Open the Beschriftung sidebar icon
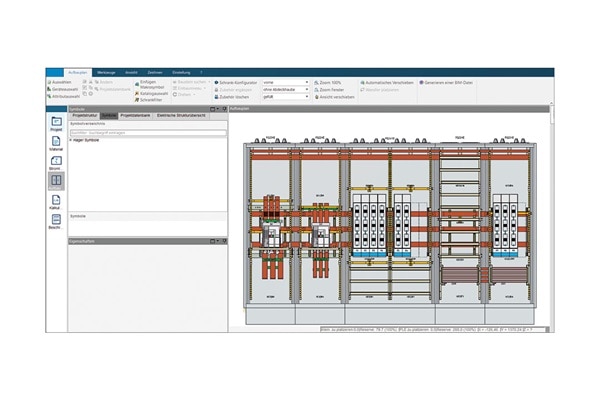 point(56,222)
